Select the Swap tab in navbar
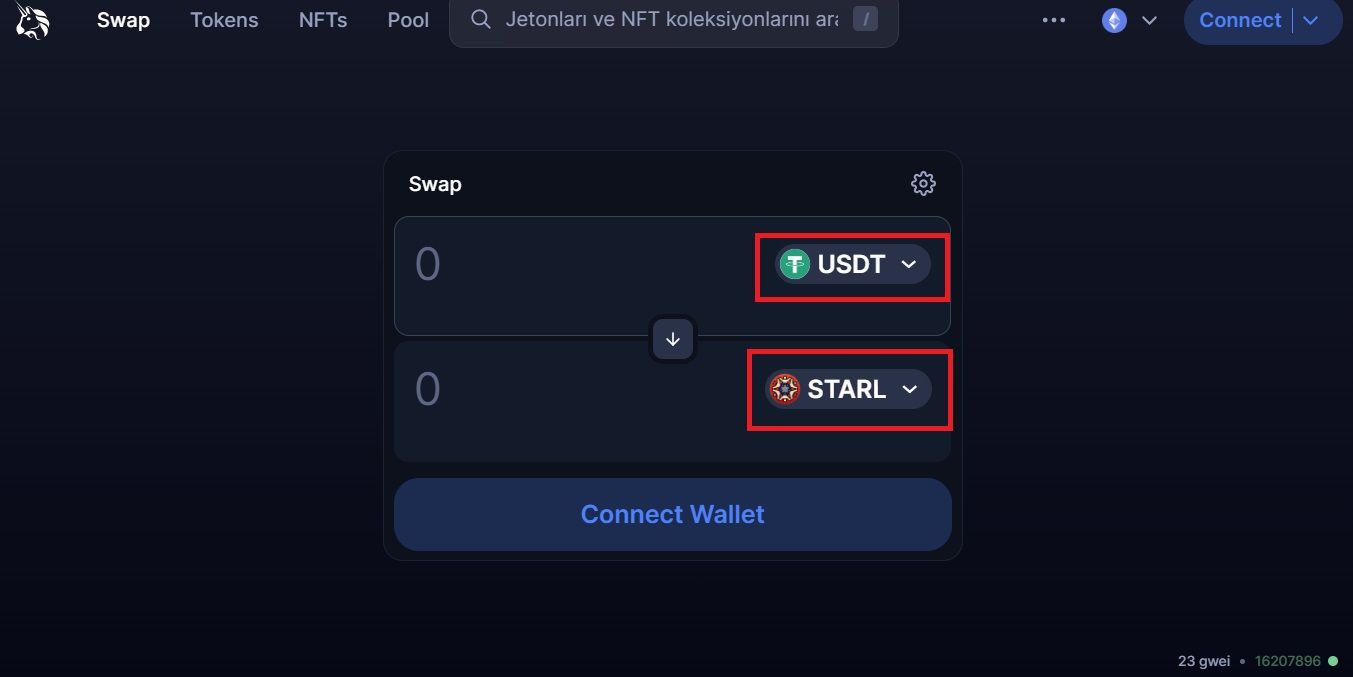Image resolution: width=1353 pixels, height=677 pixels. 123,20
